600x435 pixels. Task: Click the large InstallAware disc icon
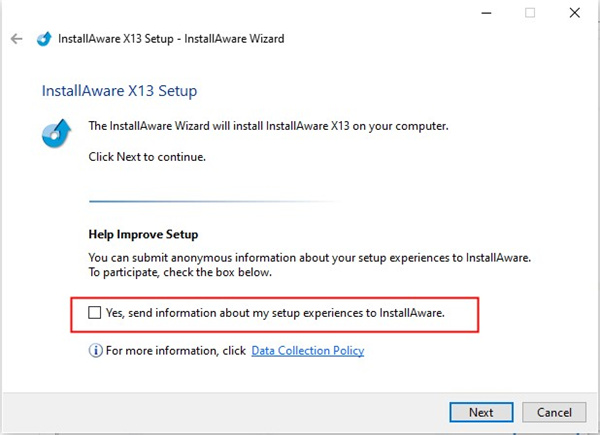point(56,135)
